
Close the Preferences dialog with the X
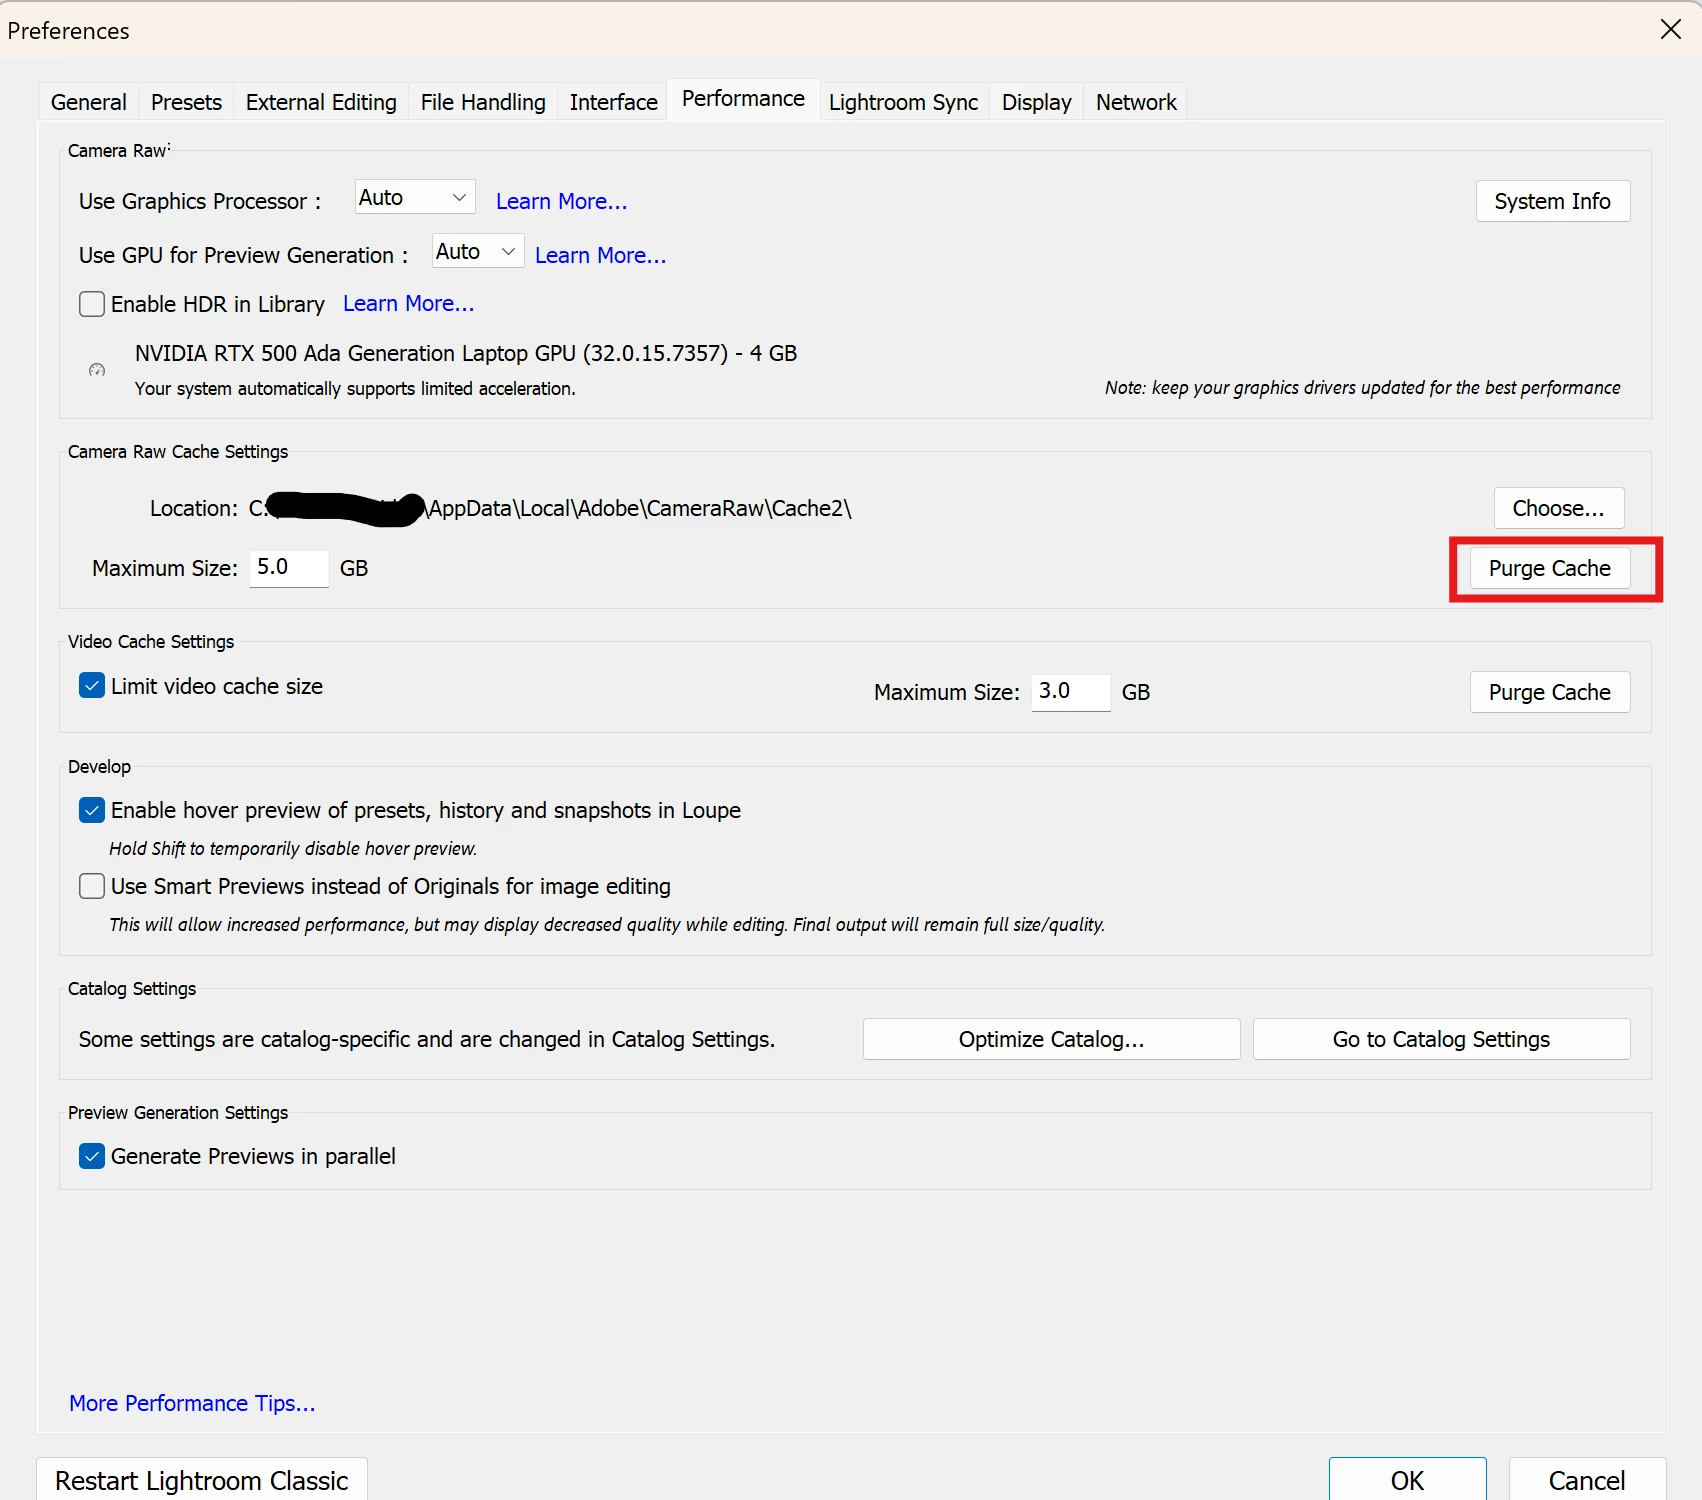tap(1670, 30)
